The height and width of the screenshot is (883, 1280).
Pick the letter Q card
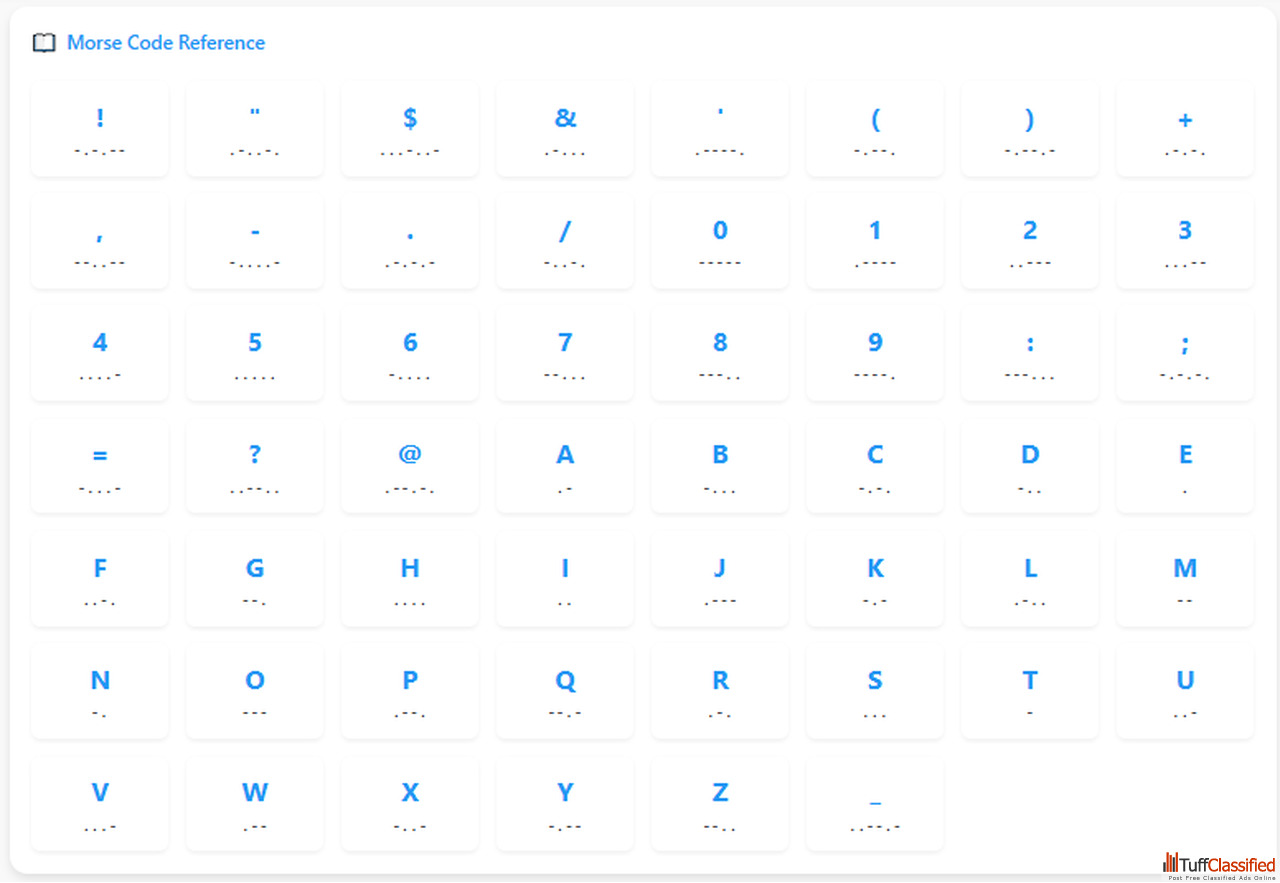(x=565, y=692)
